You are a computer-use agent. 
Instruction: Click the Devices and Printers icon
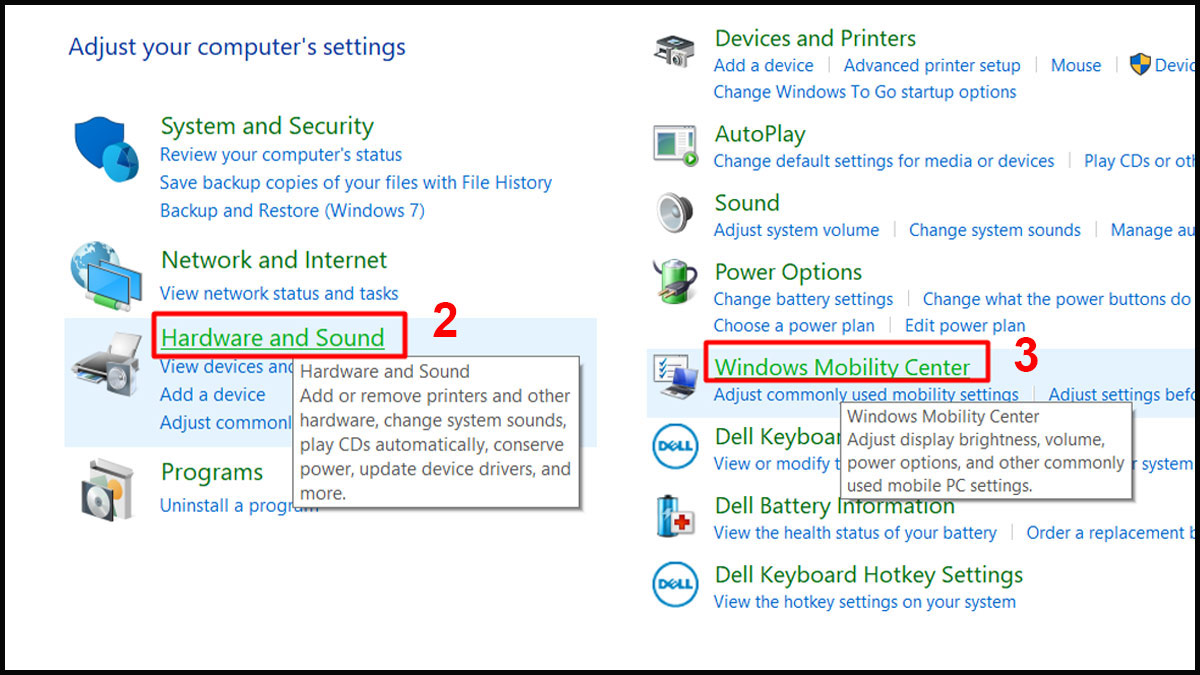click(672, 48)
